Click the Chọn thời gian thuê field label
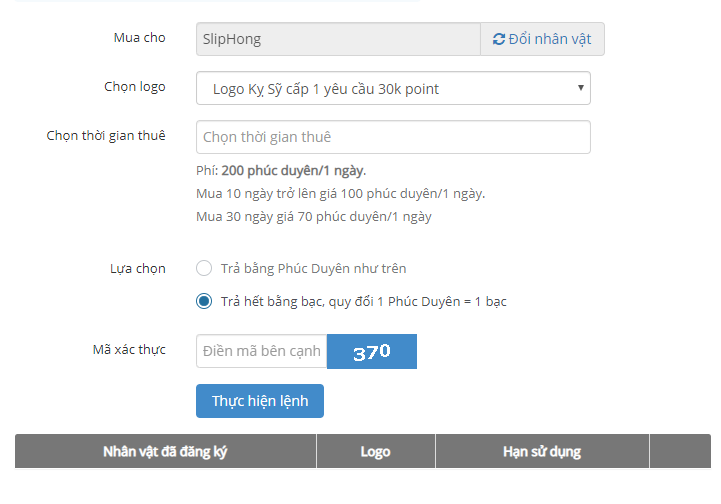 click(x=106, y=135)
